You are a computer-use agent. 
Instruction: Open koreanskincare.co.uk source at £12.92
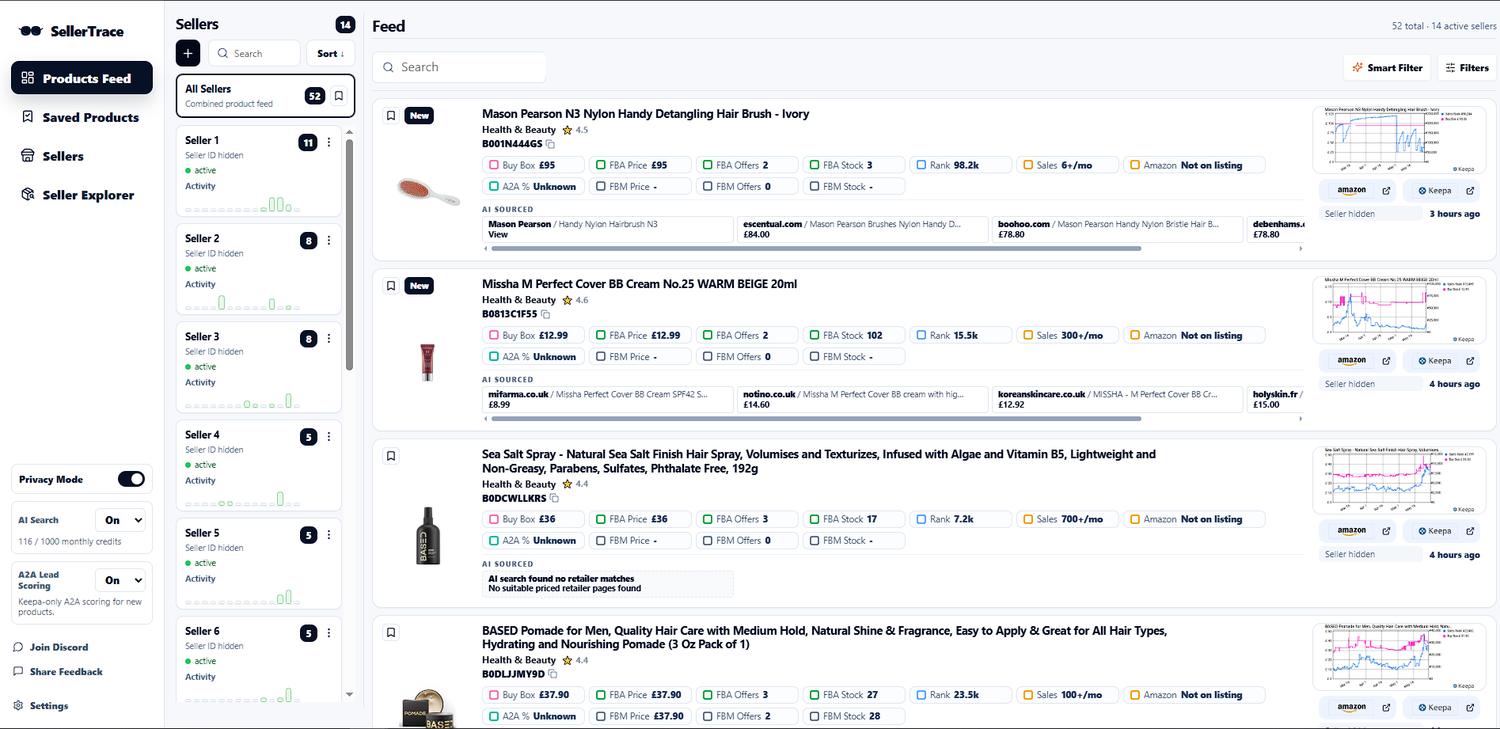click(1118, 399)
